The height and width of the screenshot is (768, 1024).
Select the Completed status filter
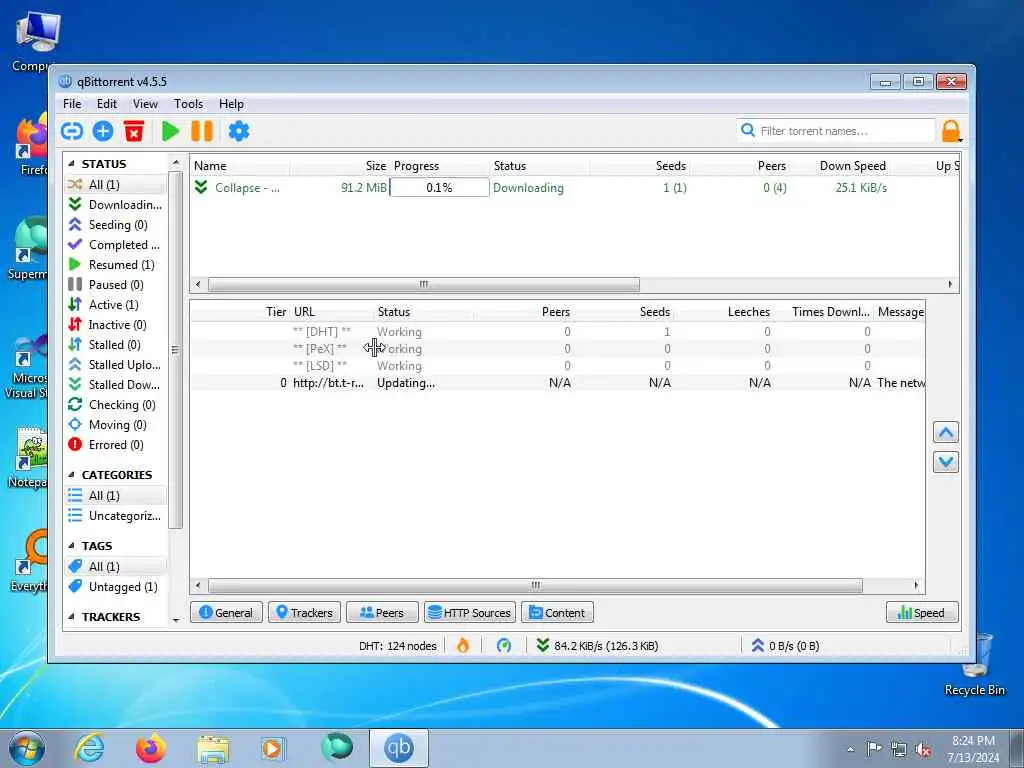[115, 245]
